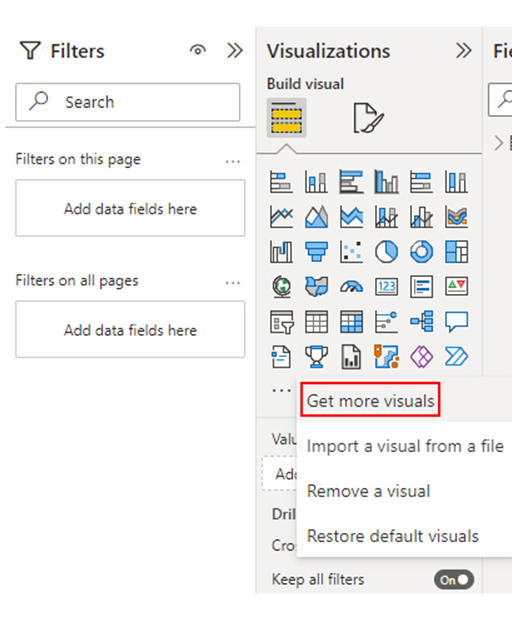The image size is (515, 620).
Task: Select the ArcGIS map visual
Action: click(x=386, y=357)
